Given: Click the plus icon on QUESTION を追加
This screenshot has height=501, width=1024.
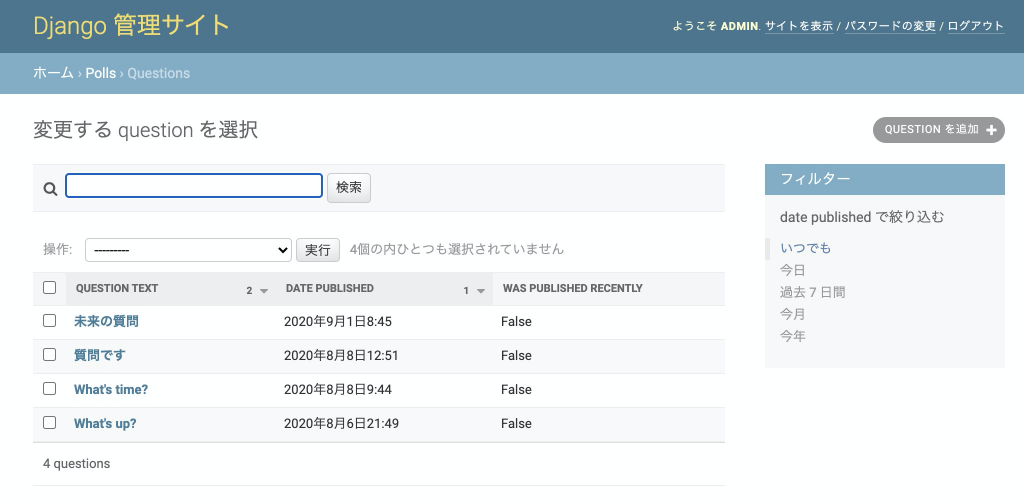Looking at the screenshot, I should [991, 130].
